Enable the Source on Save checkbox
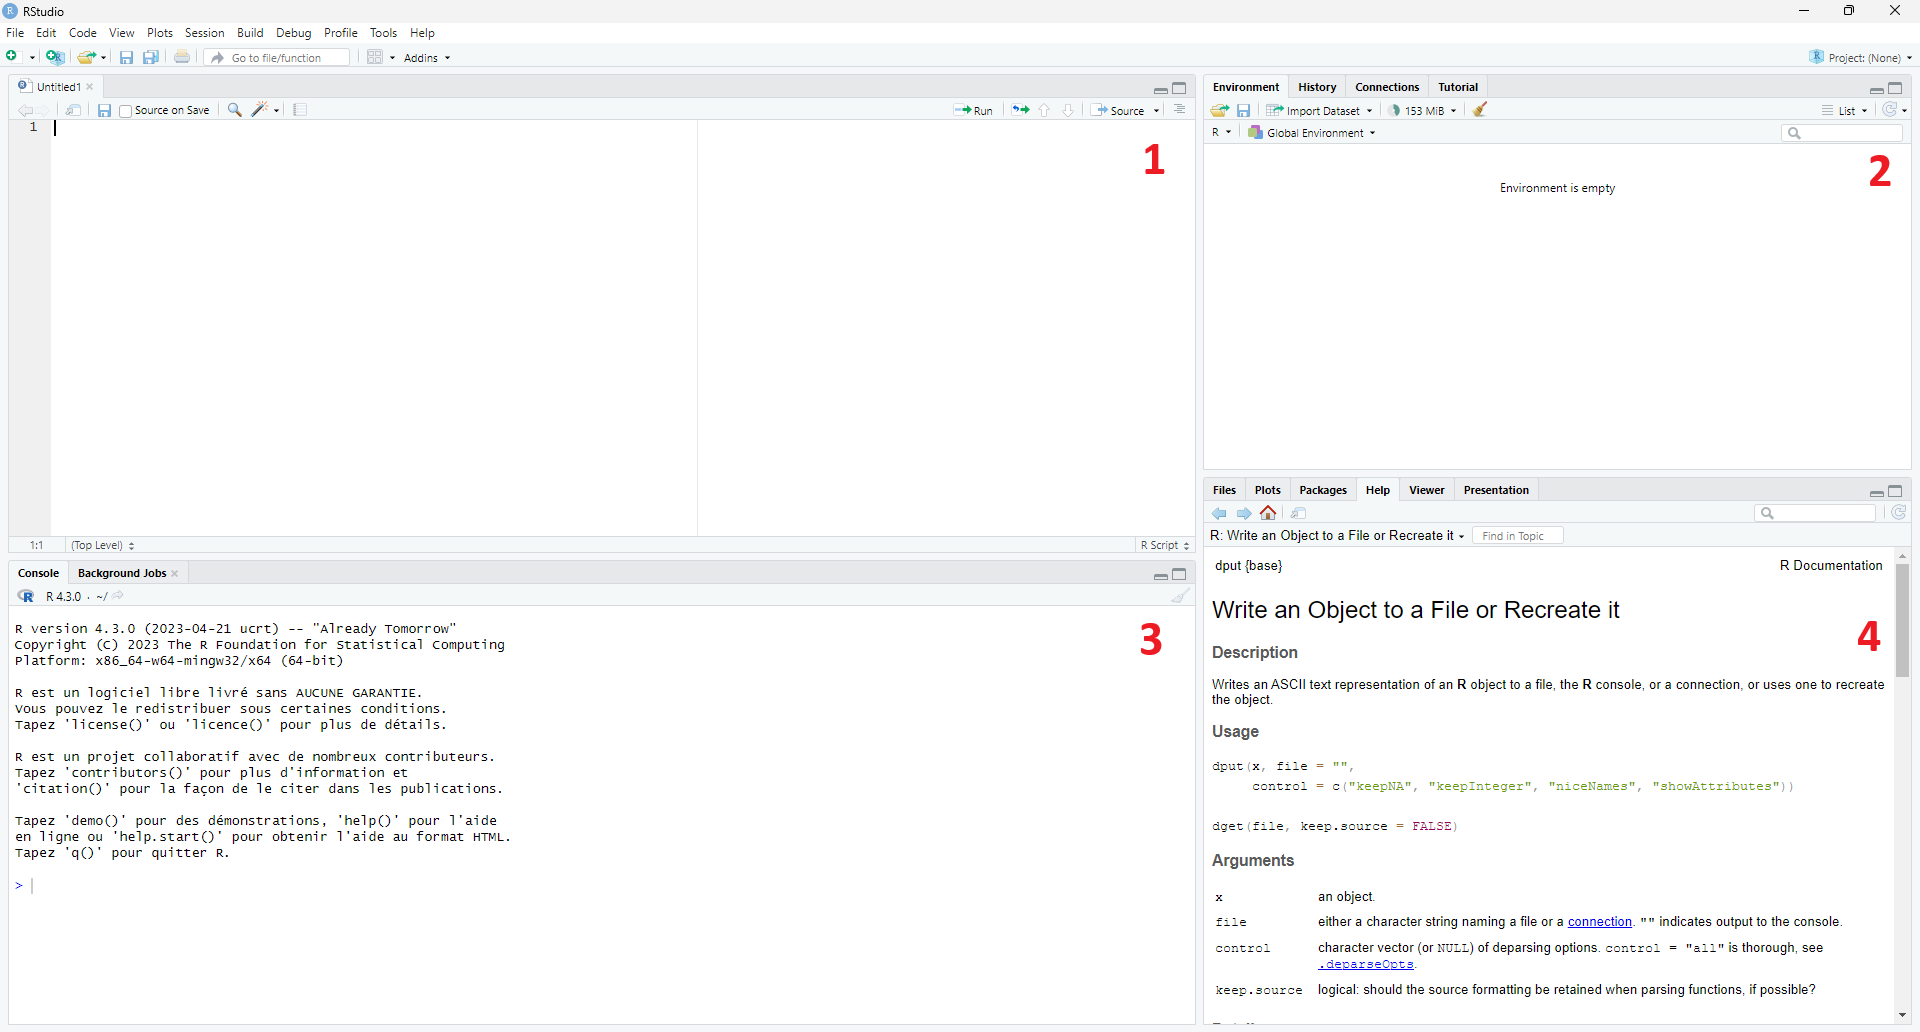This screenshot has width=1920, height=1032. point(126,111)
